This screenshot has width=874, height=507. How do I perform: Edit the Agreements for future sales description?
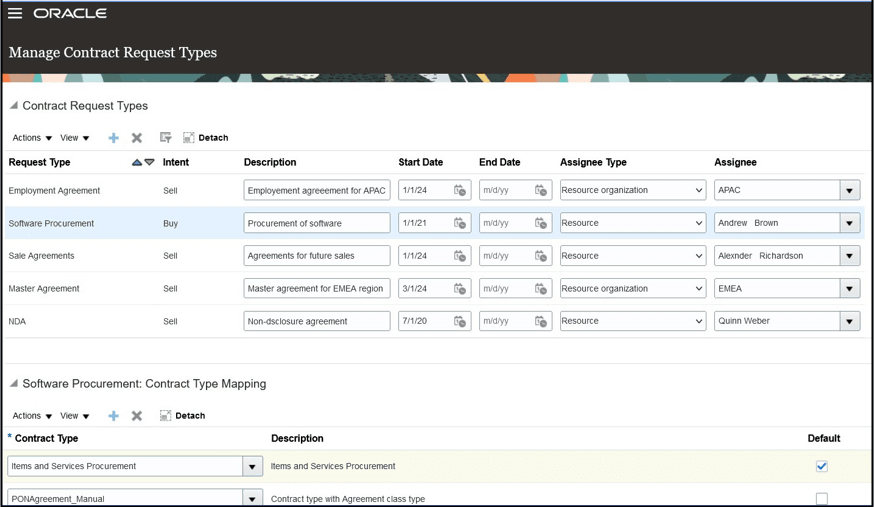tap(317, 256)
